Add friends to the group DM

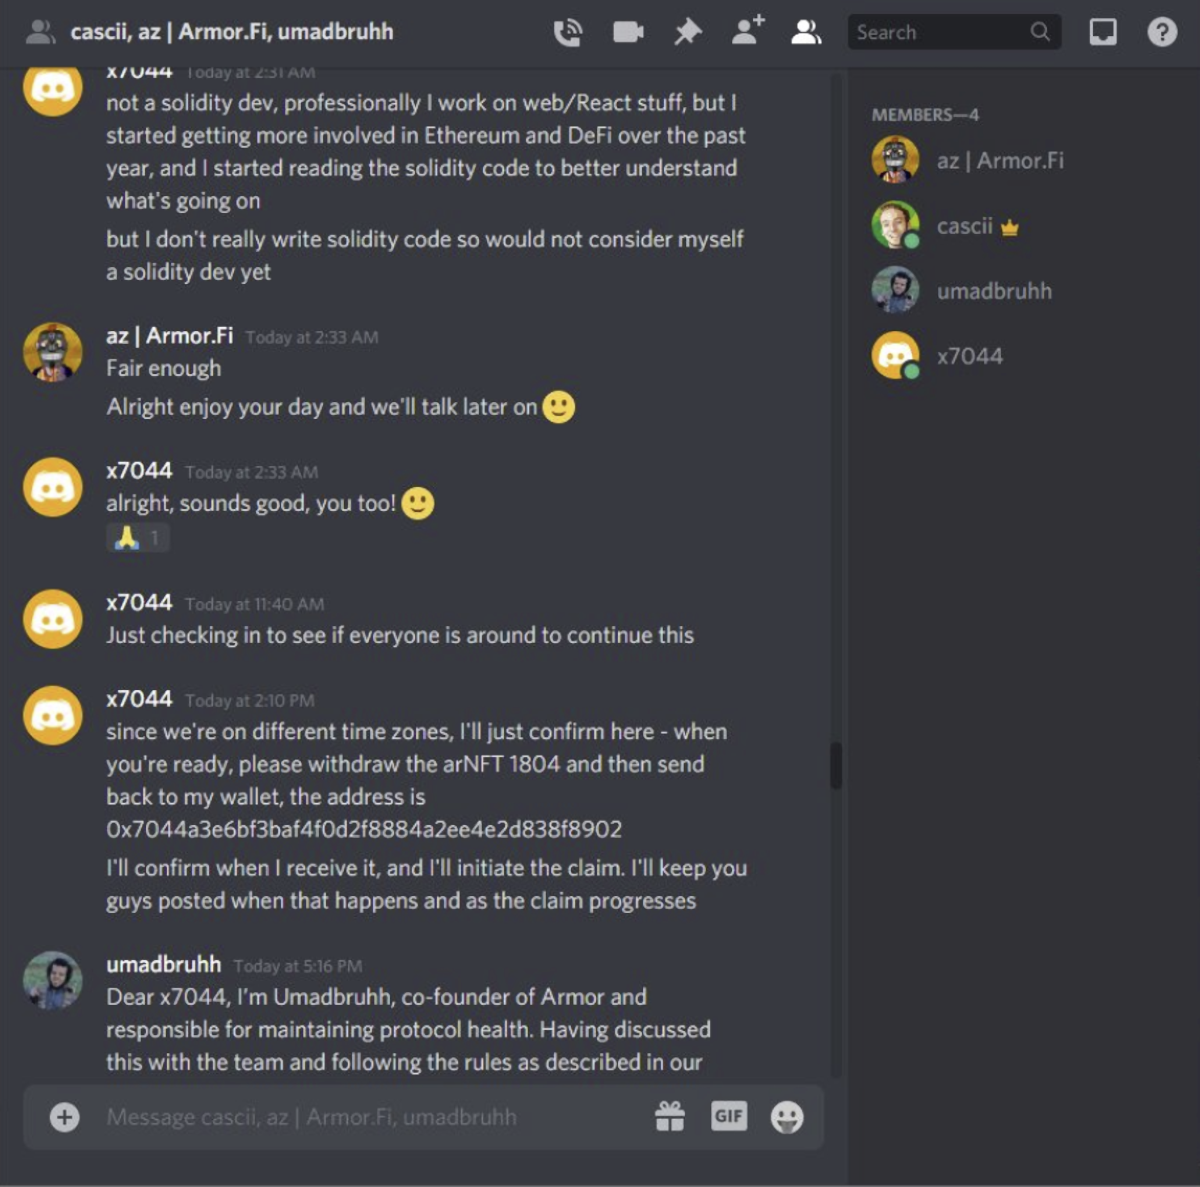748,31
